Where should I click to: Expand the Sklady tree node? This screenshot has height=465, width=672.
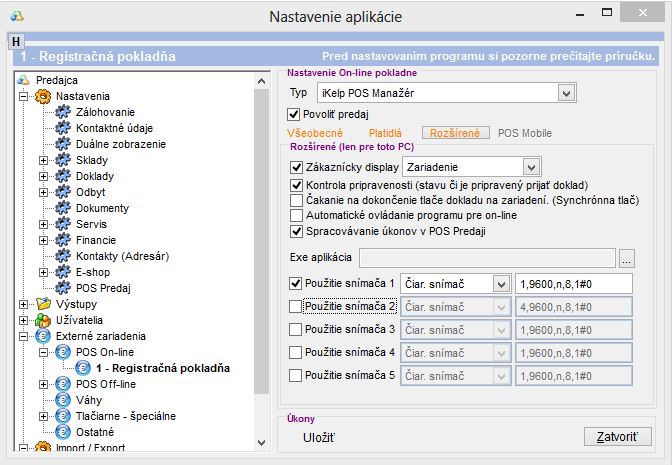43,160
